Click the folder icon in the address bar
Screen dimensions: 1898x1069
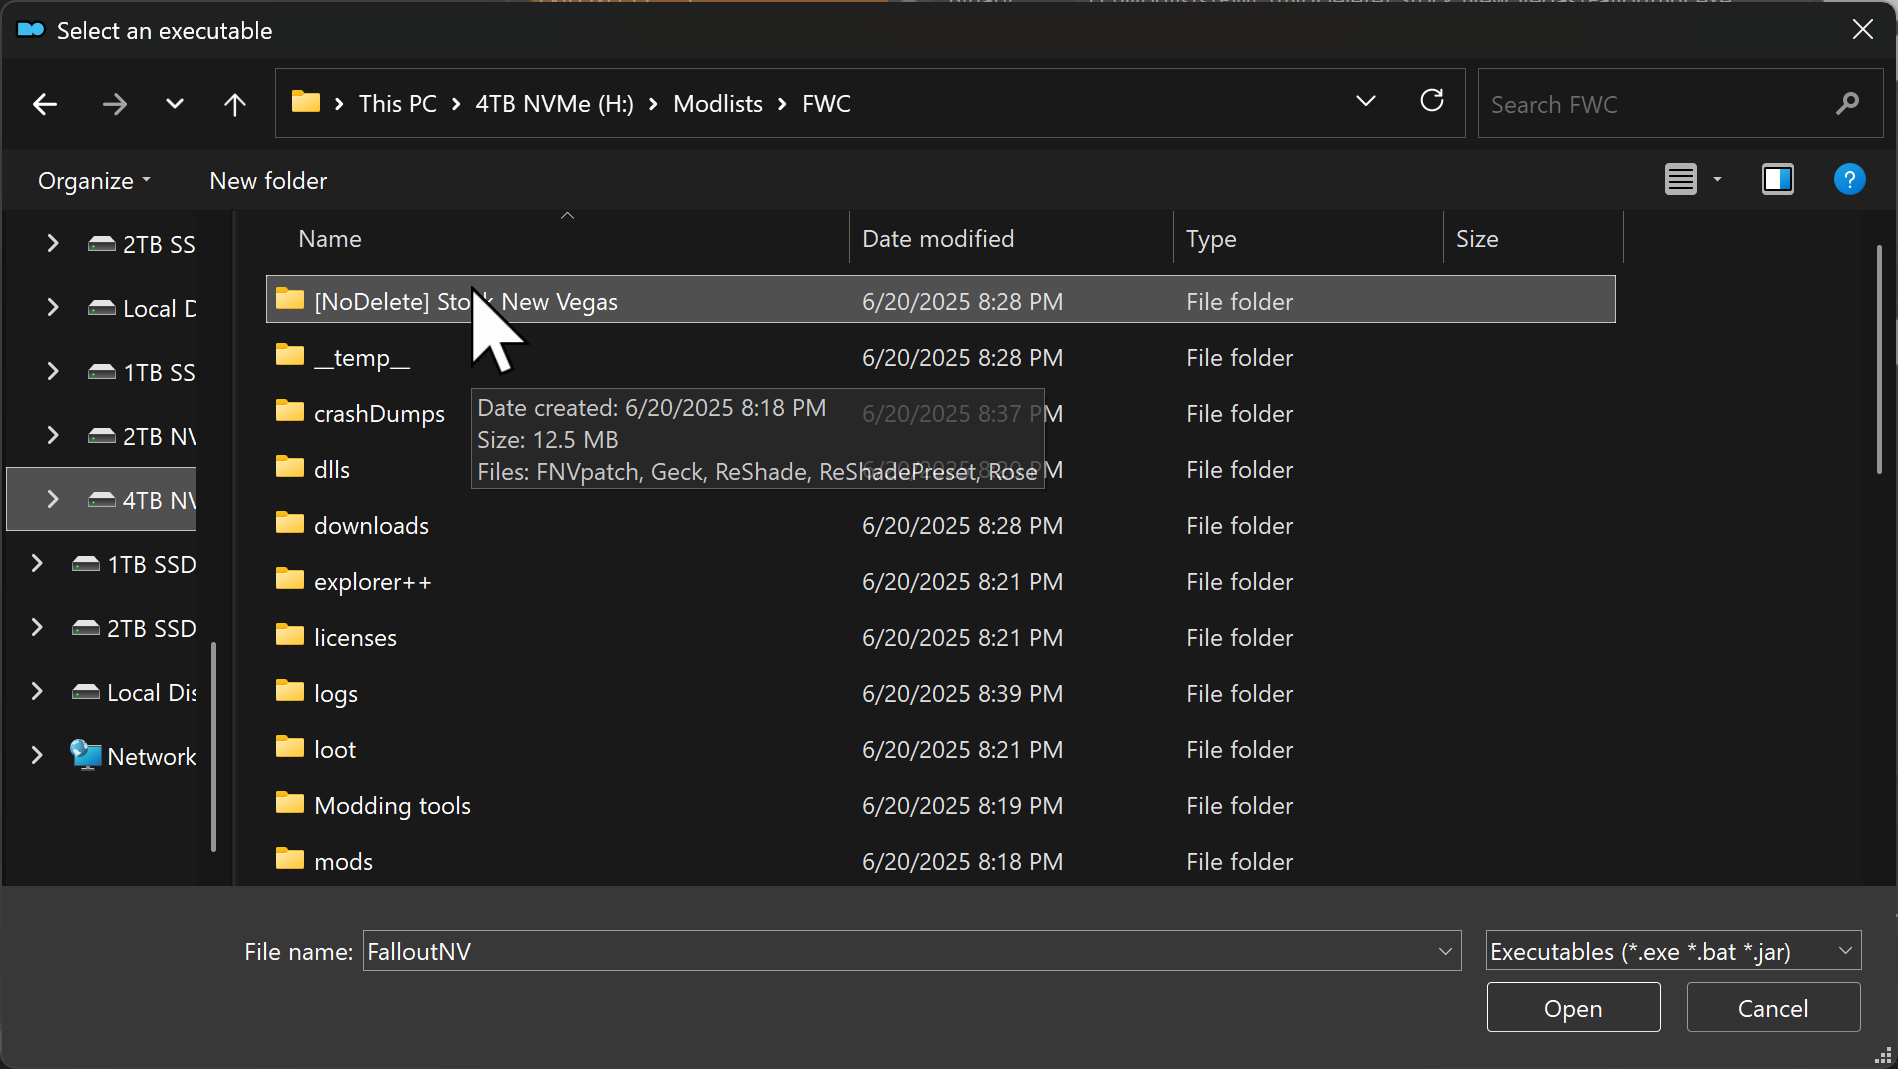(x=306, y=102)
